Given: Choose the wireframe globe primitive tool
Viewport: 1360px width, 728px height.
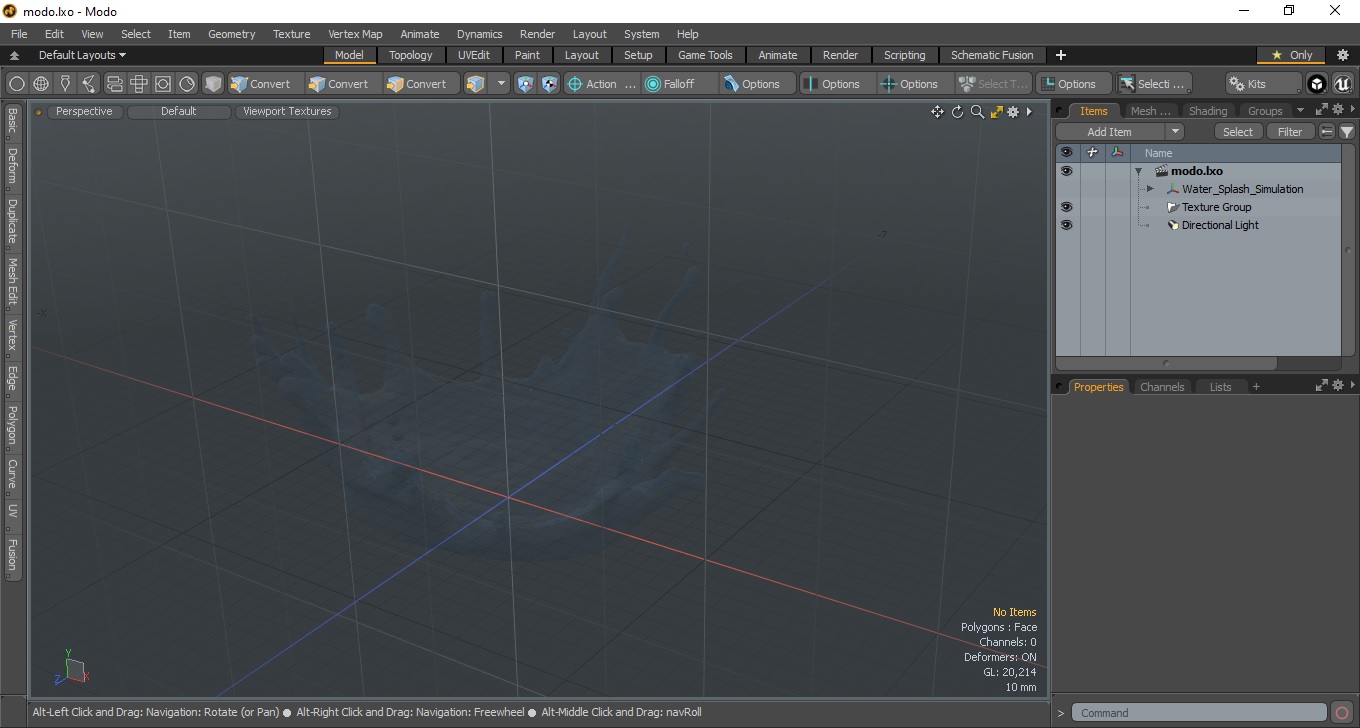Looking at the screenshot, I should [41, 84].
